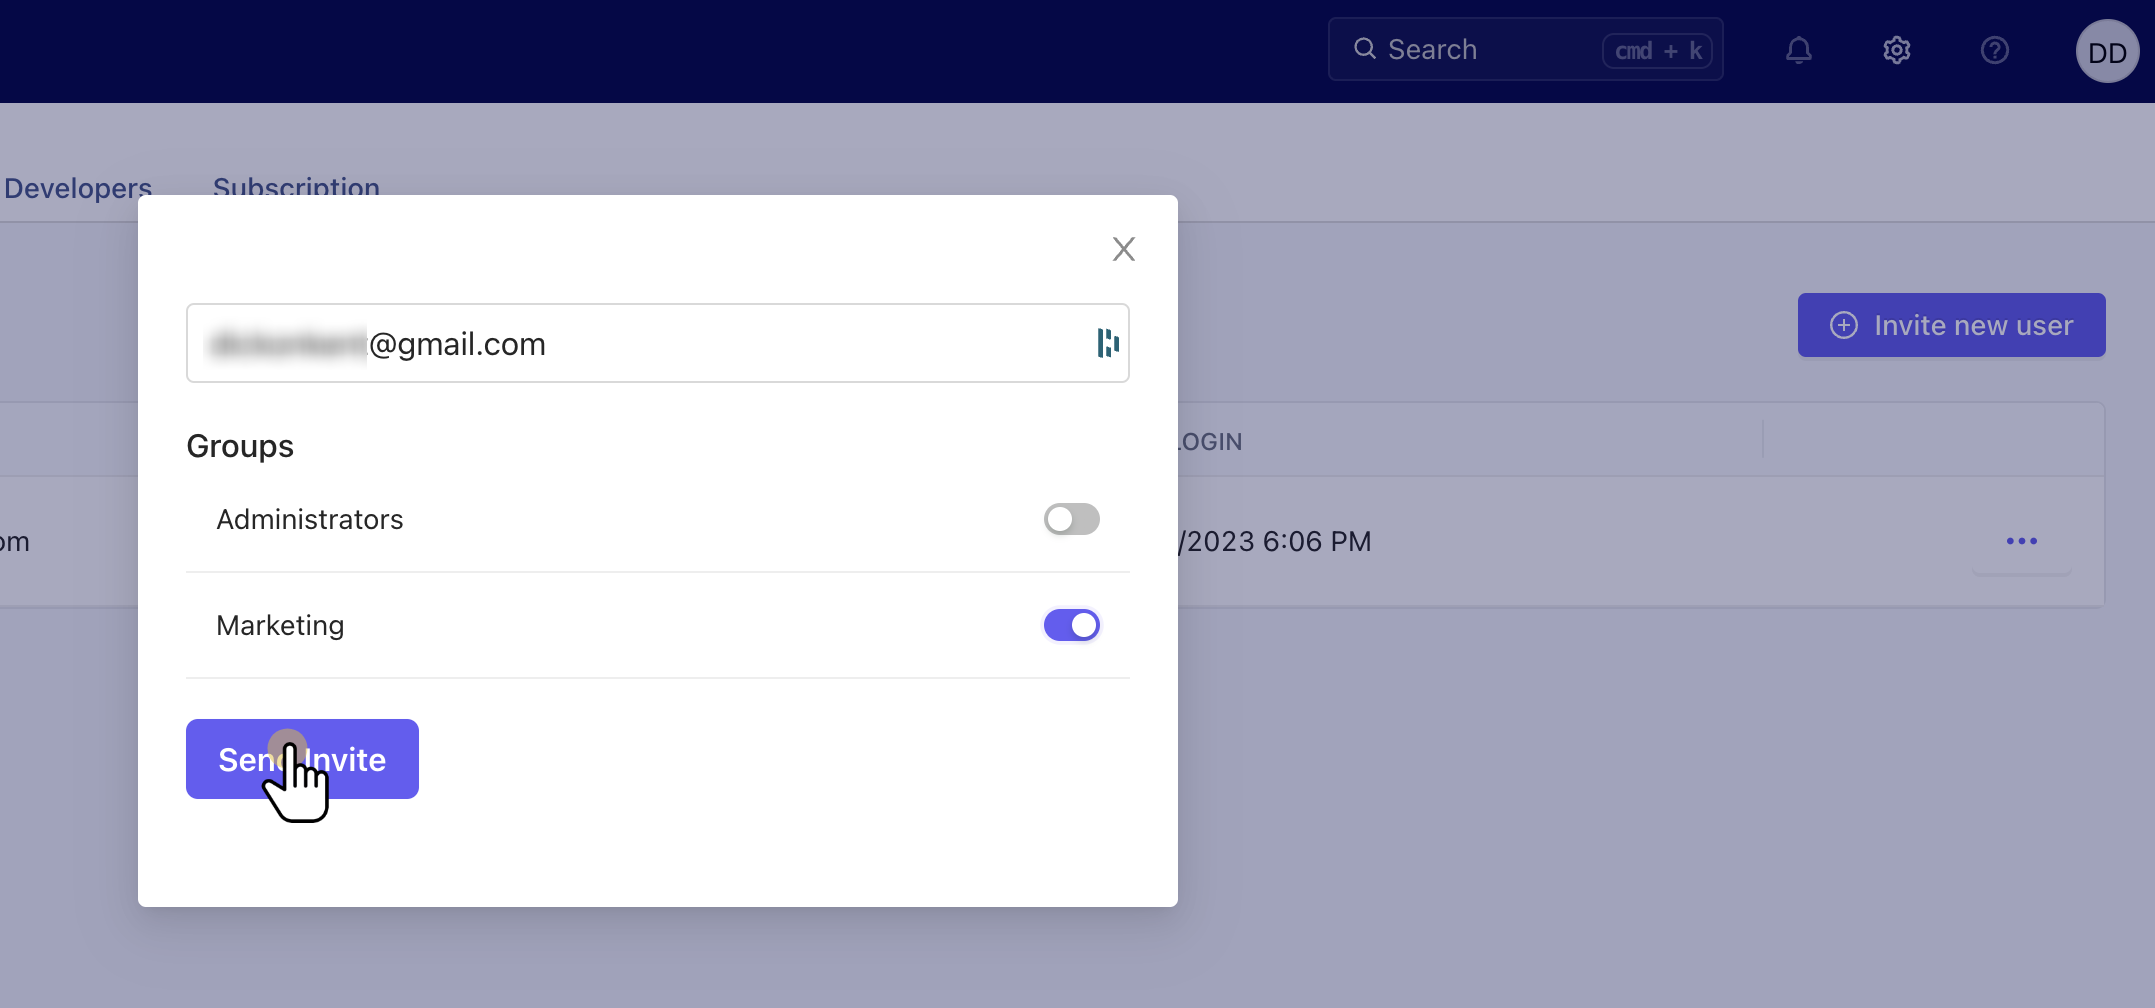Open the notifications bell

1798,50
